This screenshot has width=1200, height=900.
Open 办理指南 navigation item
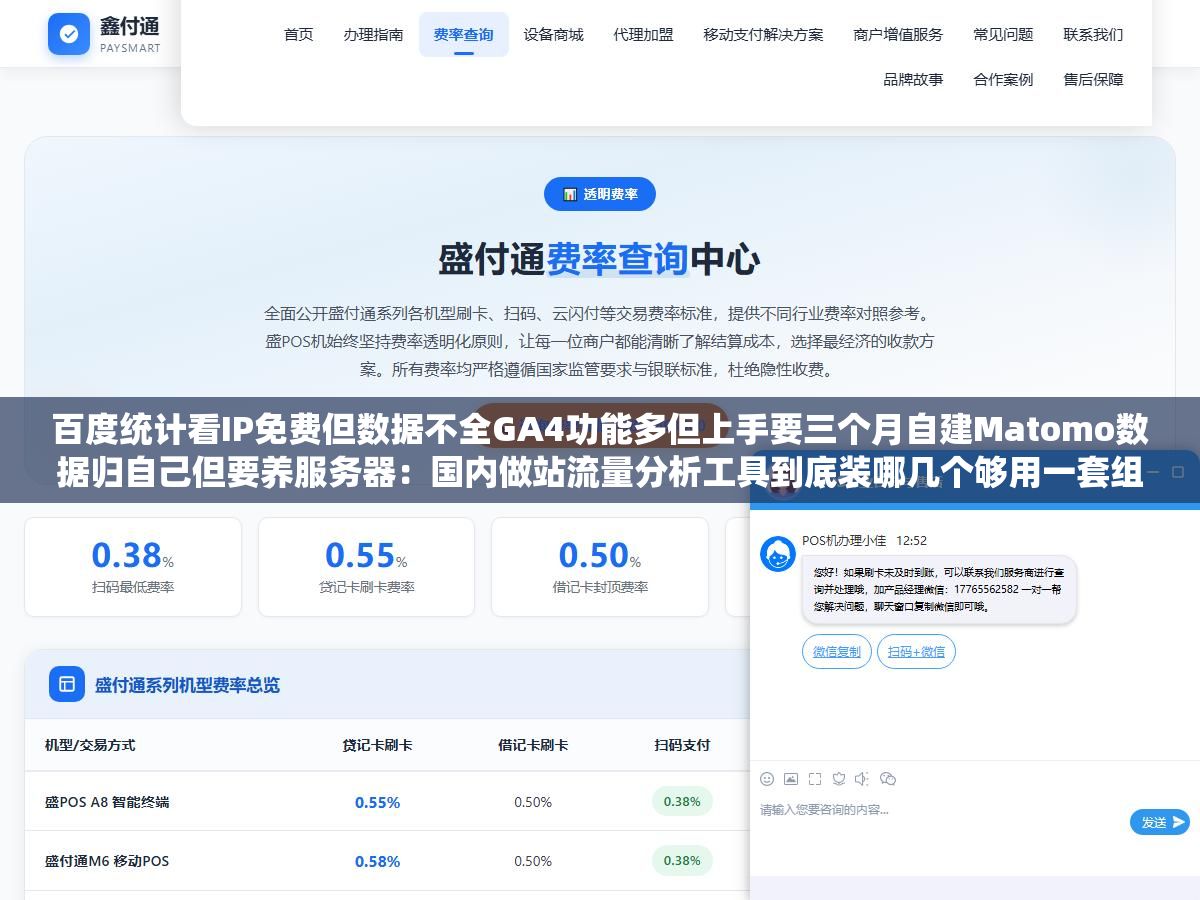point(373,34)
